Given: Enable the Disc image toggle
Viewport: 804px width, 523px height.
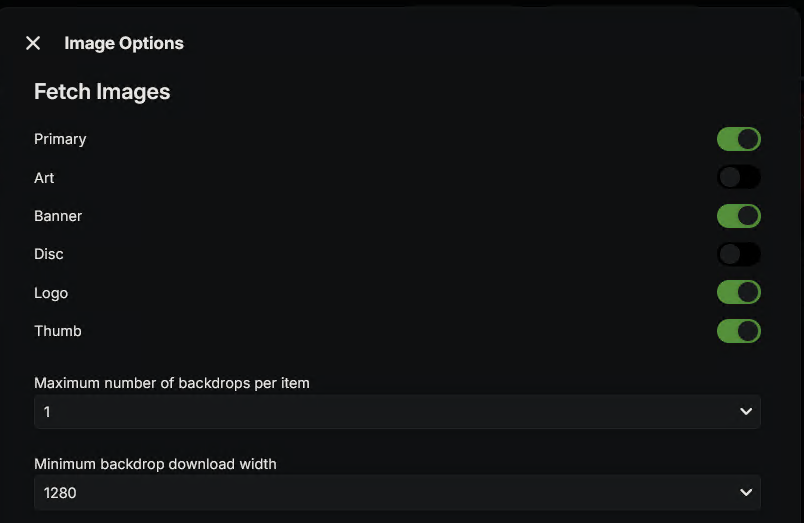Looking at the screenshot, I should 738,254.
